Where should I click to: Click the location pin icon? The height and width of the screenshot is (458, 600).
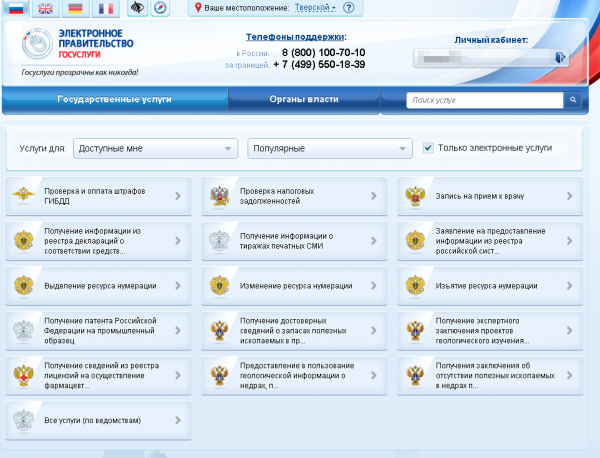[198, 7]
